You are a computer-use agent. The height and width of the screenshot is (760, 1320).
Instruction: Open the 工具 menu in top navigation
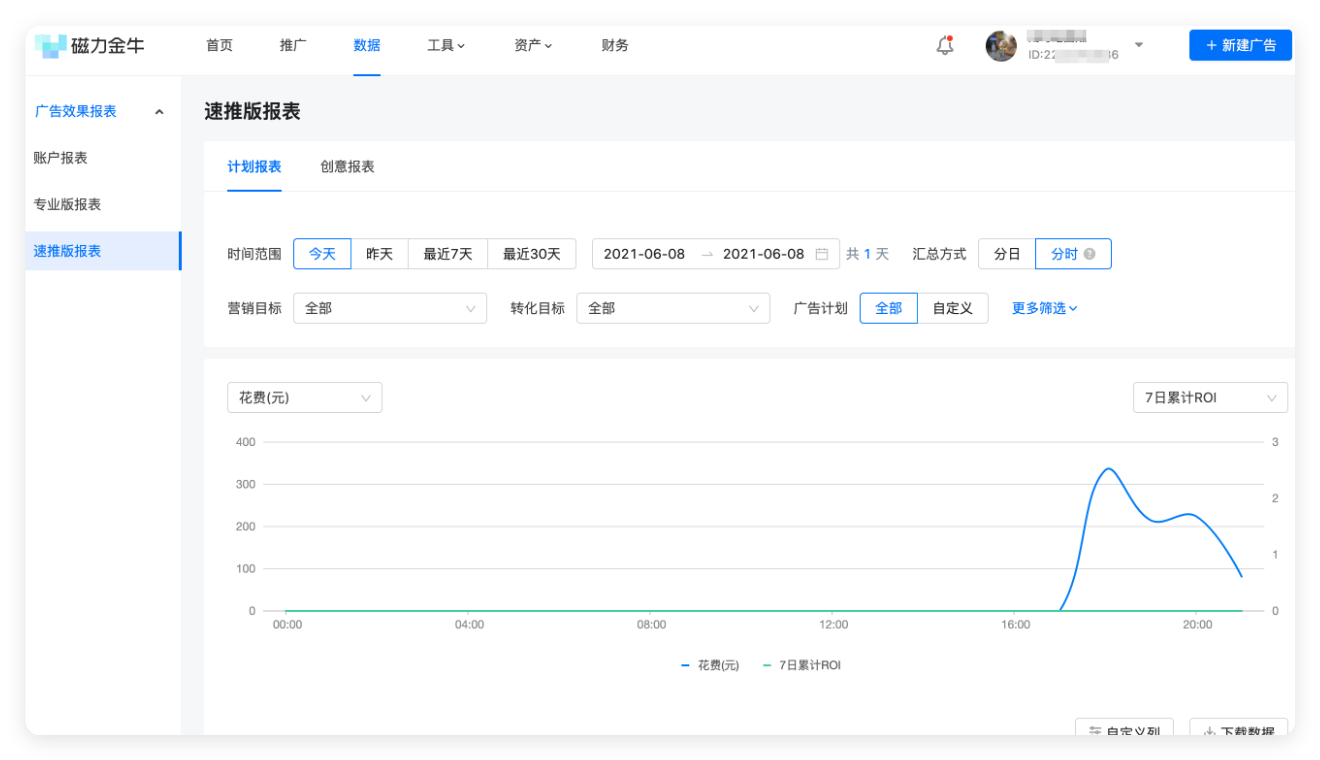[444, 45]
